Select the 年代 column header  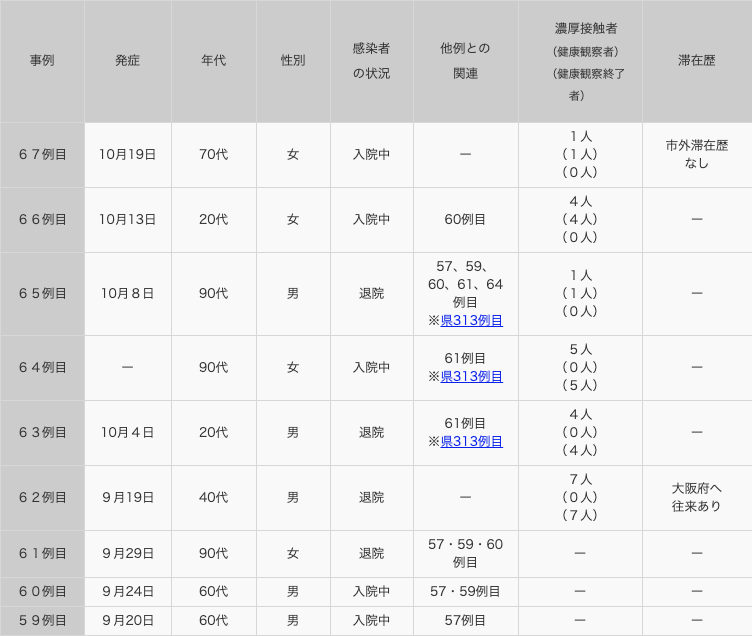click(x=213, y=61)
